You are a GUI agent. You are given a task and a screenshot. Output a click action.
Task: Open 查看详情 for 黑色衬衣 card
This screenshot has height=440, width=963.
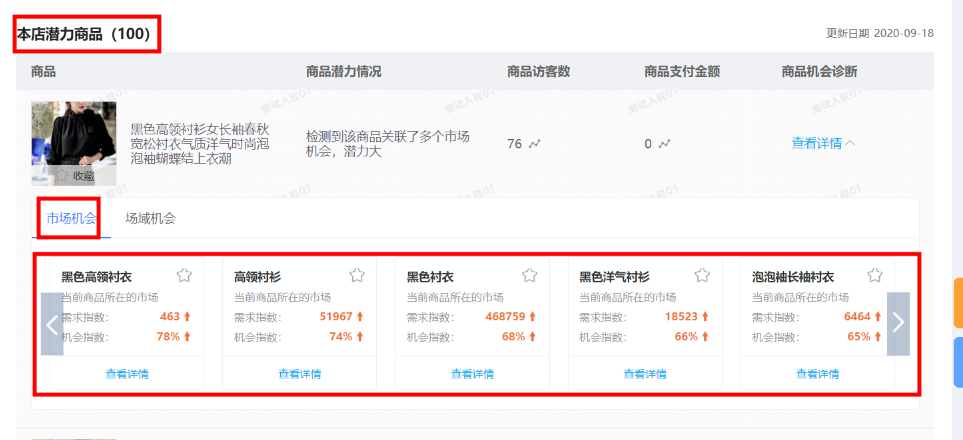pyautogui.click(x=472, y=374)
